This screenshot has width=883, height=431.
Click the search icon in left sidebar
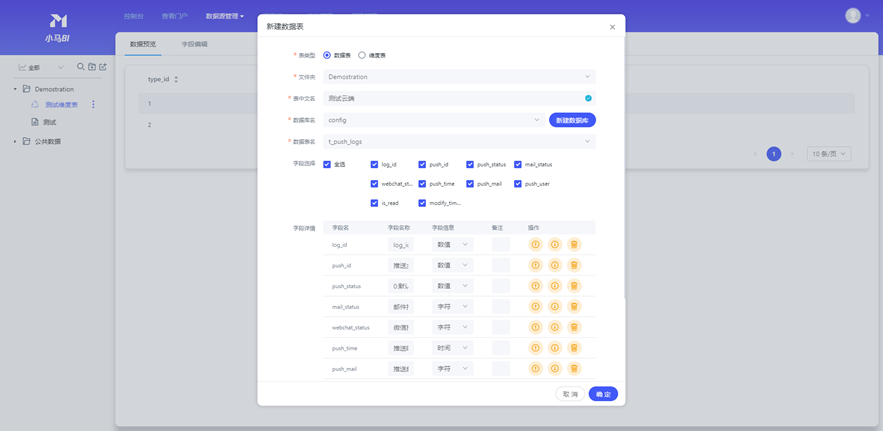[x=81, y=67]
